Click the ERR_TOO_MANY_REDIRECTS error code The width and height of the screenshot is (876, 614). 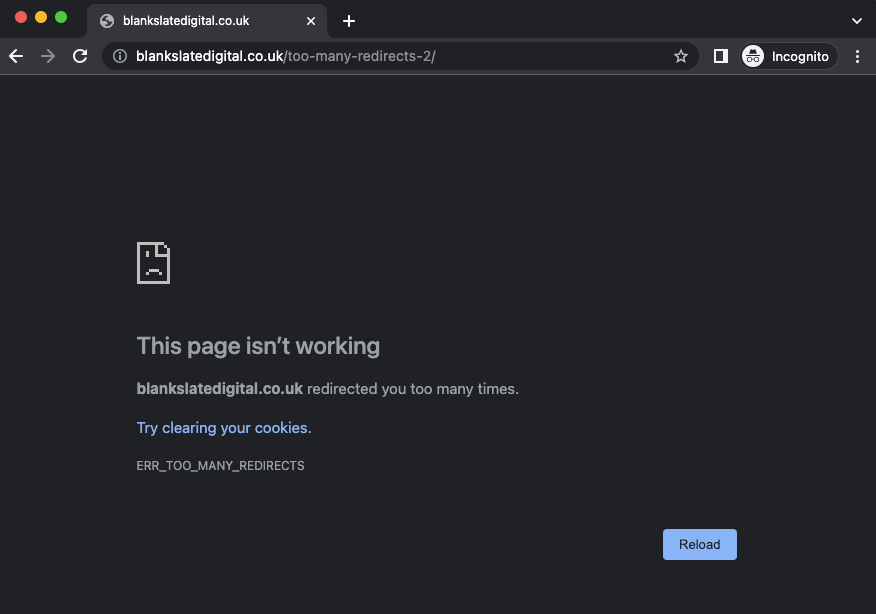[x=221, y=466]
